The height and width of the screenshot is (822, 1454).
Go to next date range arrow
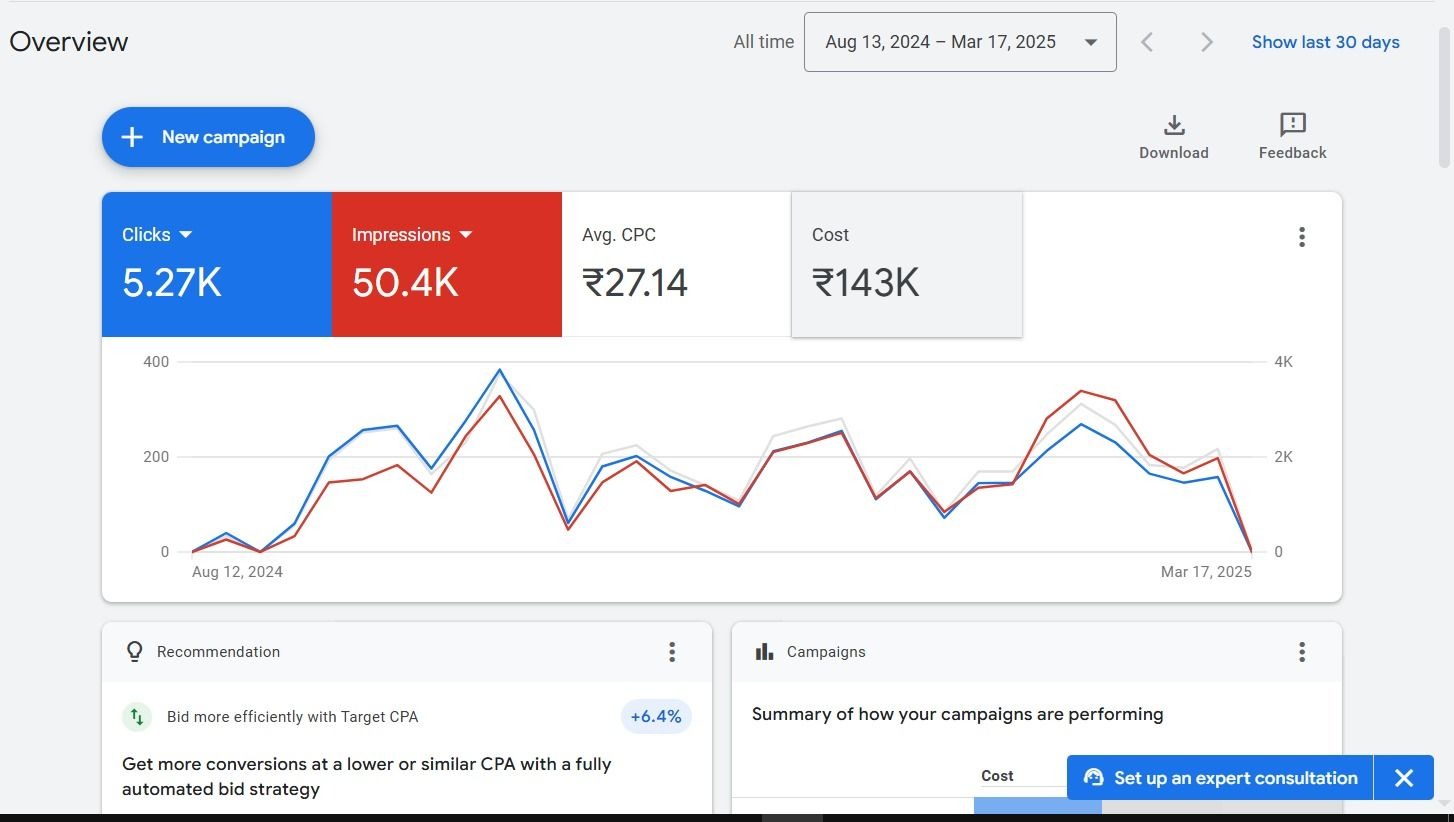tap(1207, 42)
